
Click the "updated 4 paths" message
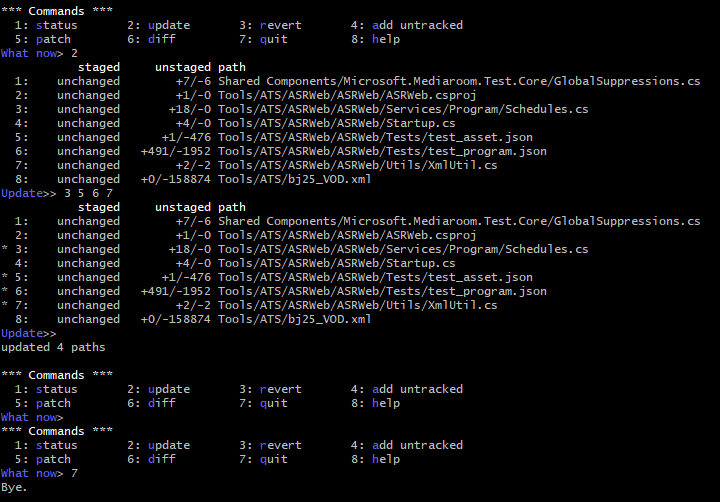pos(53,347)
